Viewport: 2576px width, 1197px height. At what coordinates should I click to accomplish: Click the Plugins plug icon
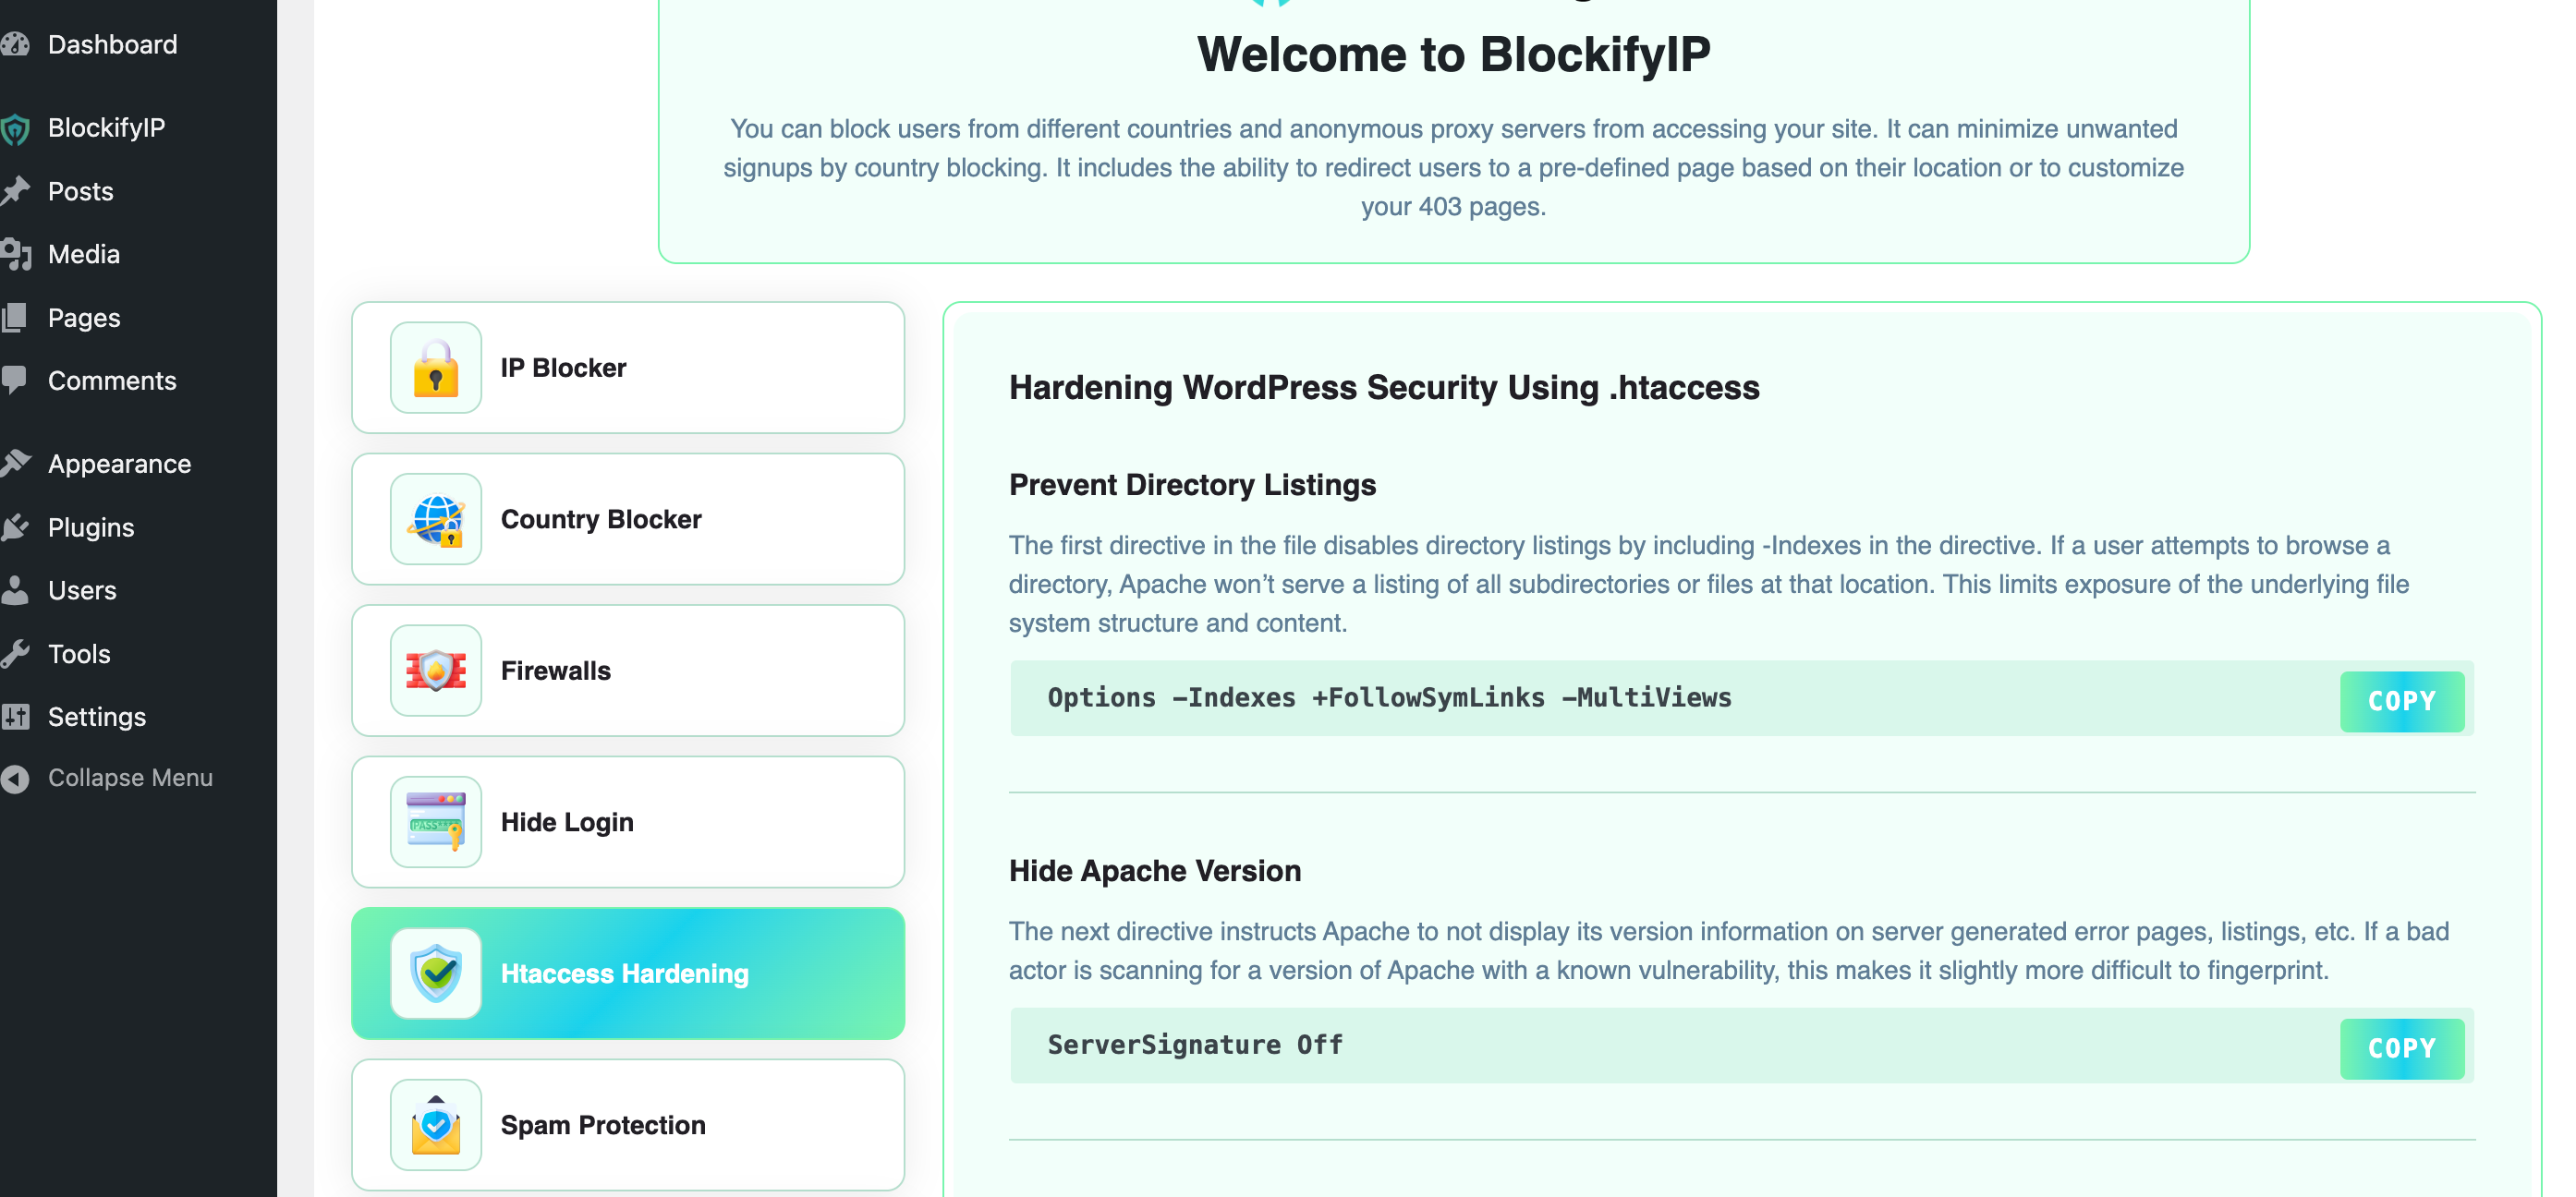[14, 527]
